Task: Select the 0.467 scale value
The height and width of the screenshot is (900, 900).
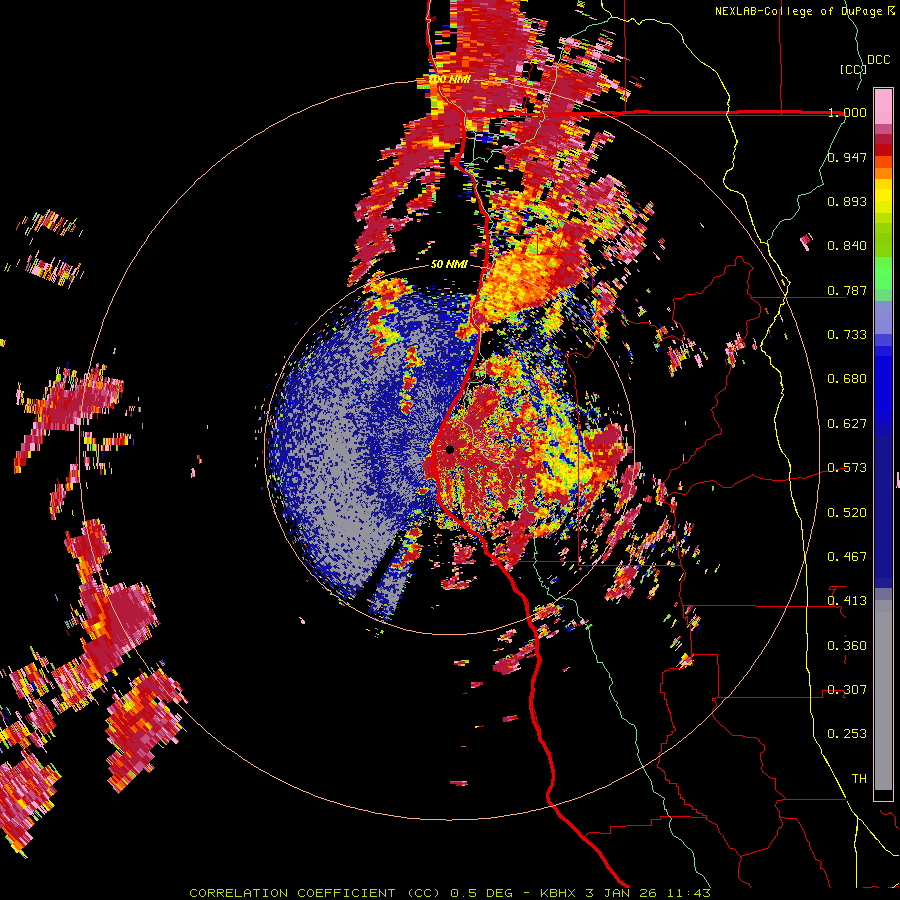Action: (847, 557)
